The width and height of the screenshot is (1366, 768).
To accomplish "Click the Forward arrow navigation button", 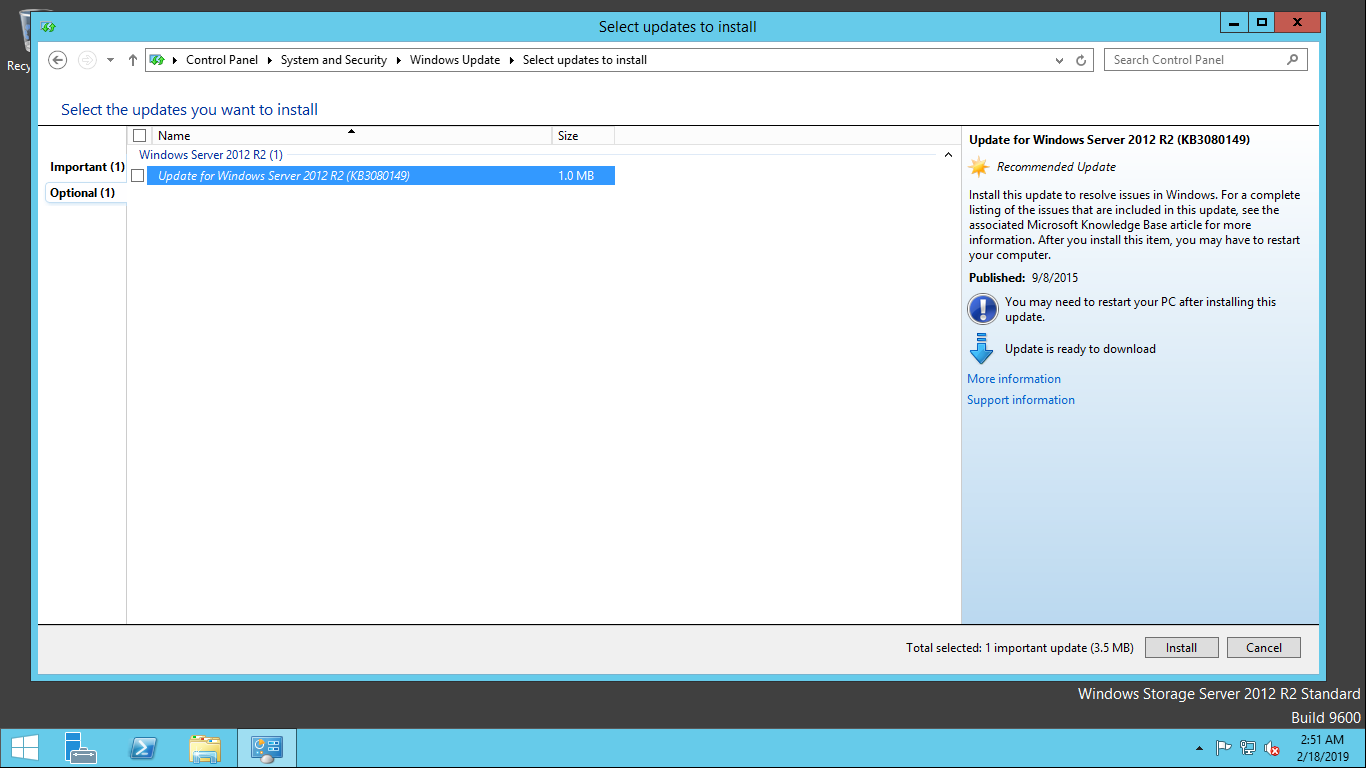I will (x=87, y=60).
